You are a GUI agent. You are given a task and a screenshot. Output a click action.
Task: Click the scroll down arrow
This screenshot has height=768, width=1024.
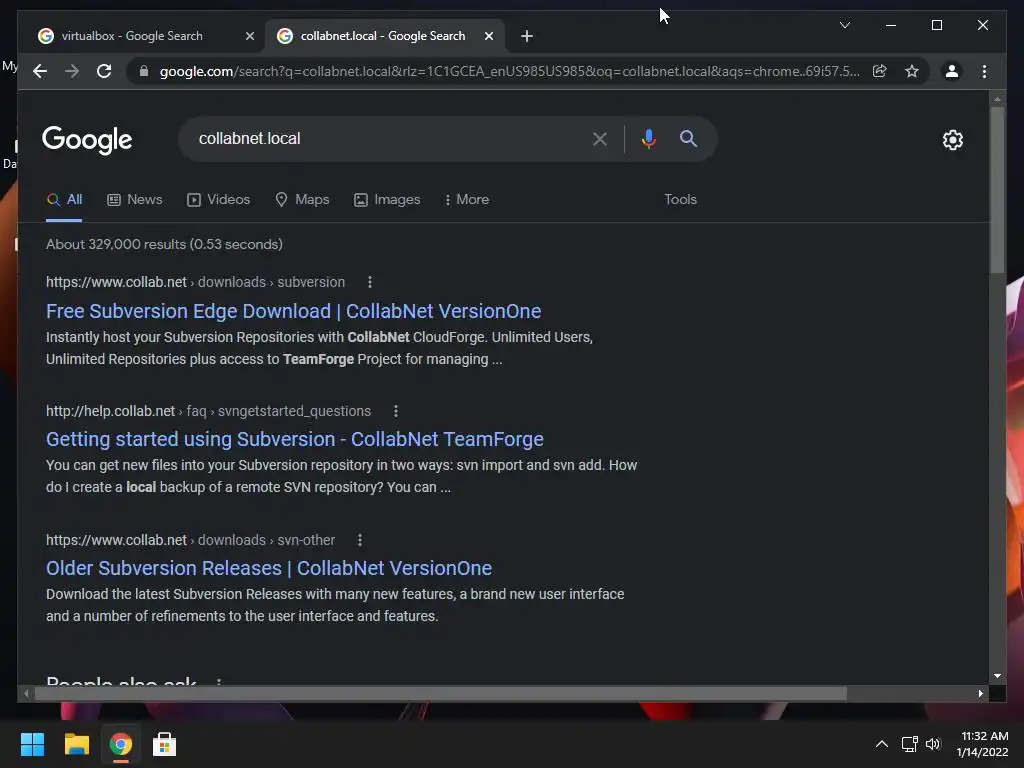(x=997, y=676)
